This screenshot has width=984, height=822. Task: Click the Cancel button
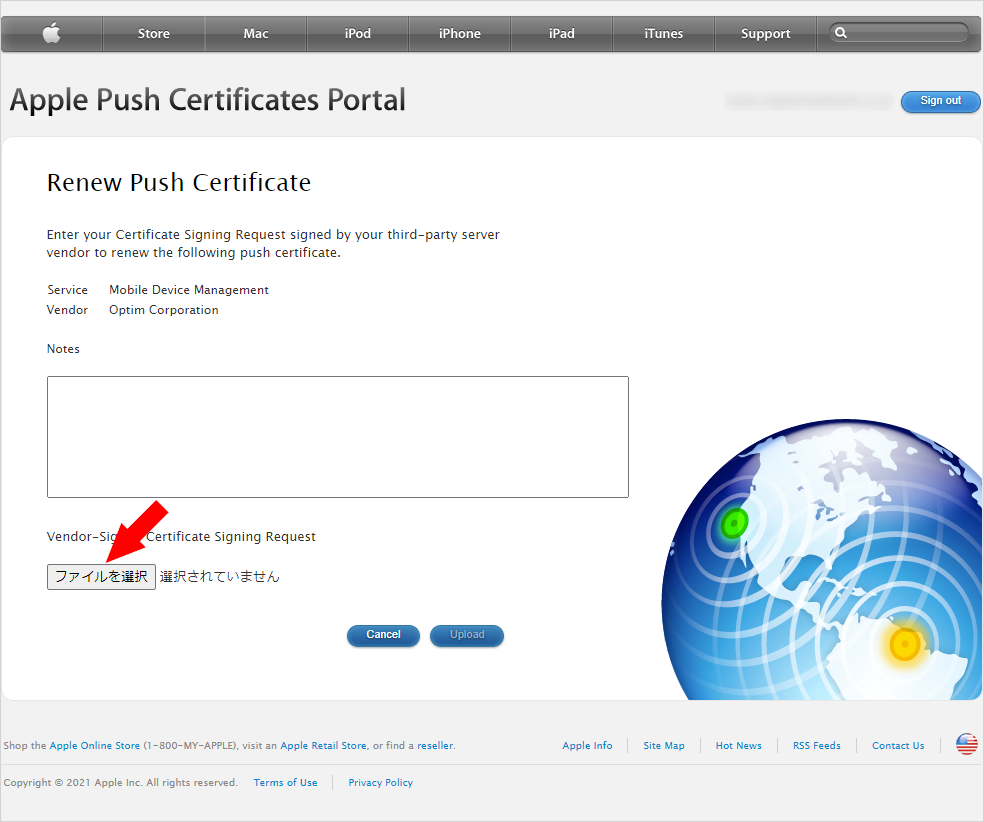(x=383, y=635)
